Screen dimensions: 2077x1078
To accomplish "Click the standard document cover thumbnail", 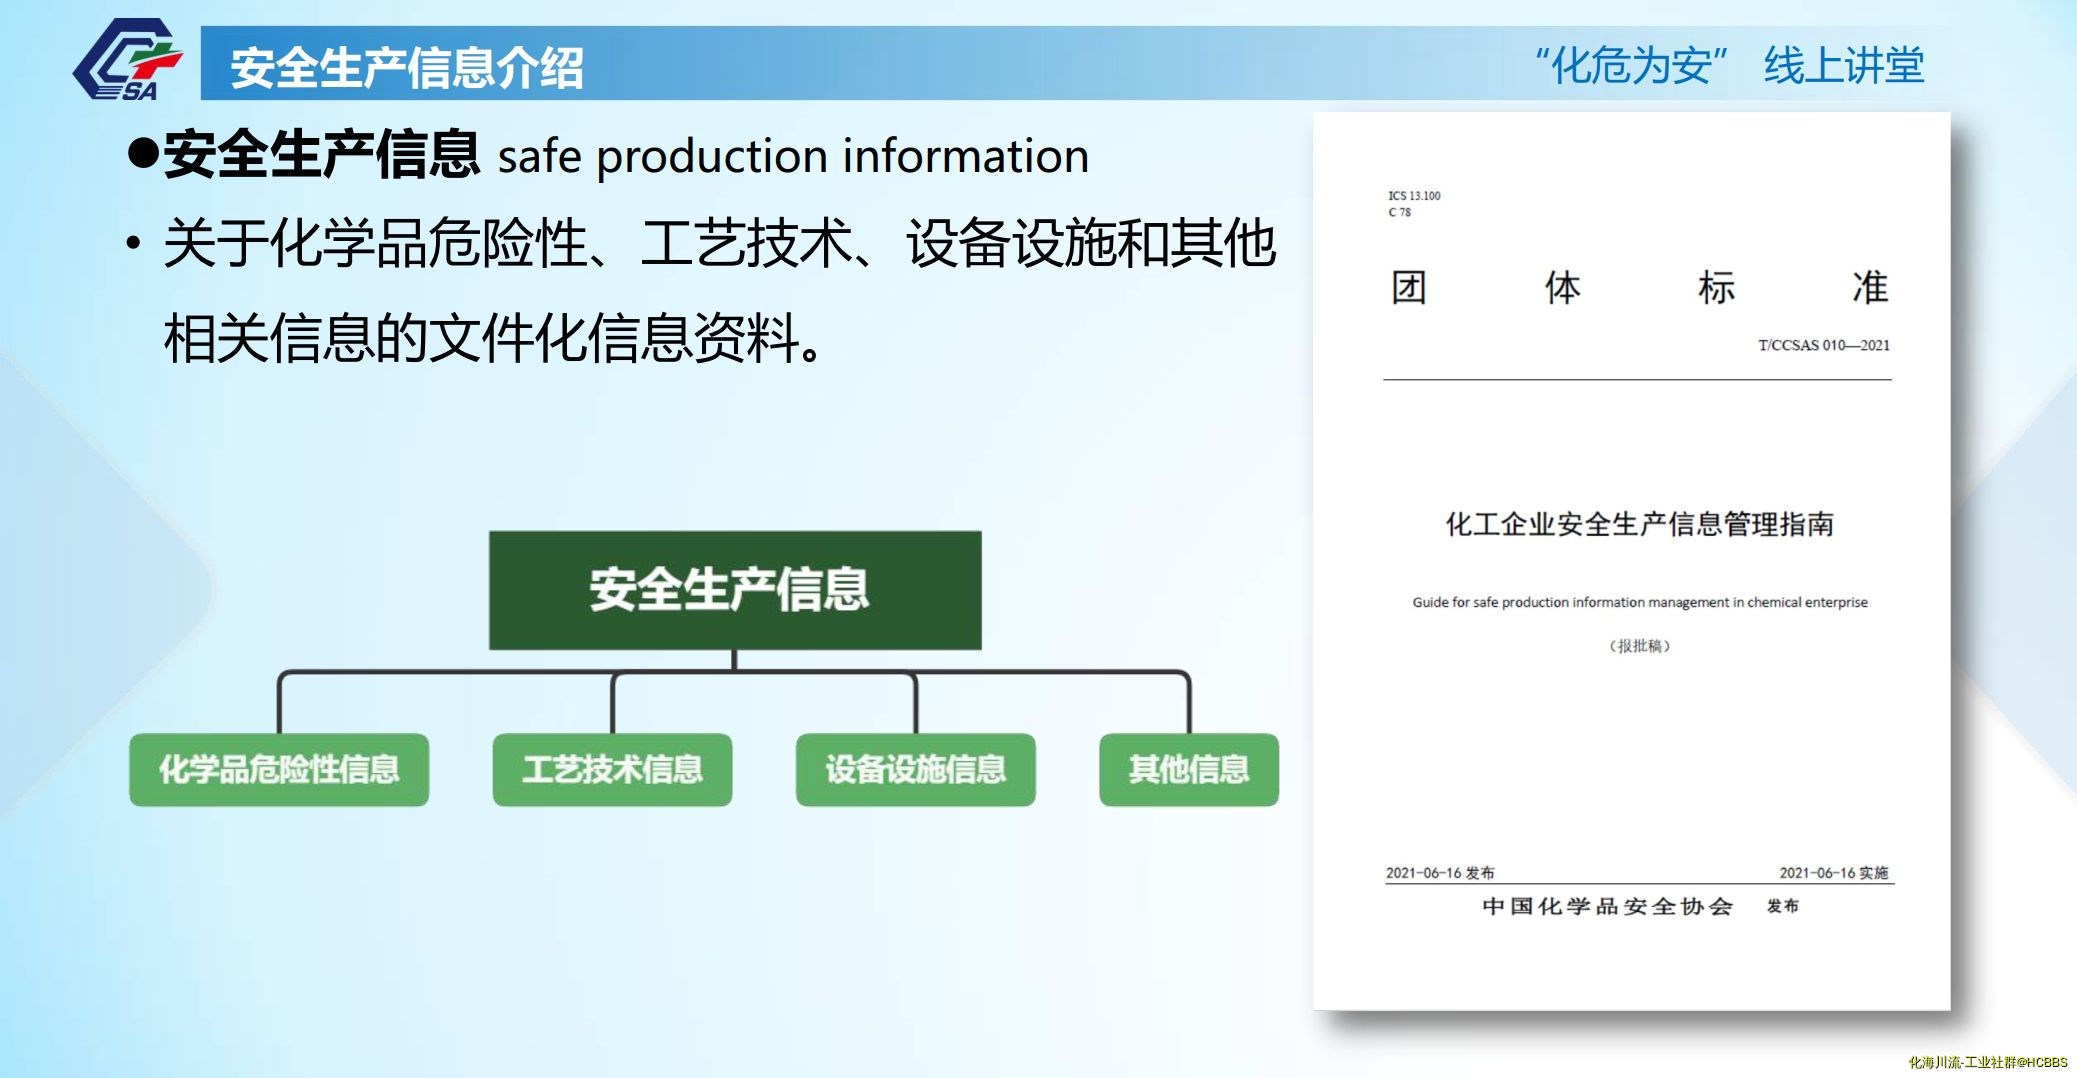I will click(1631, 561).
